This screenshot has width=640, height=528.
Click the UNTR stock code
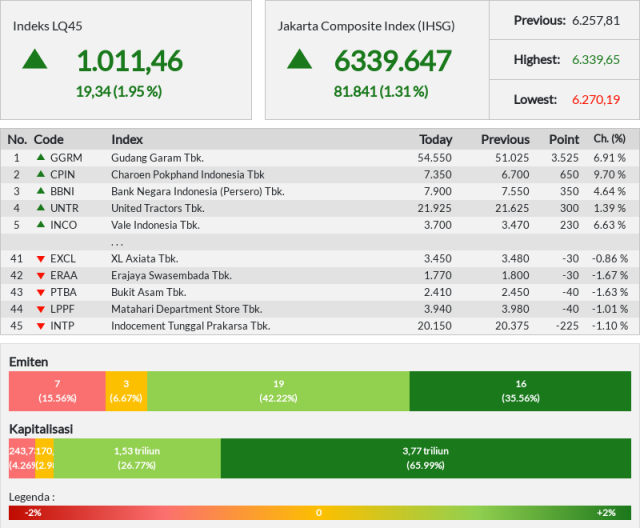tap(64, 208)
